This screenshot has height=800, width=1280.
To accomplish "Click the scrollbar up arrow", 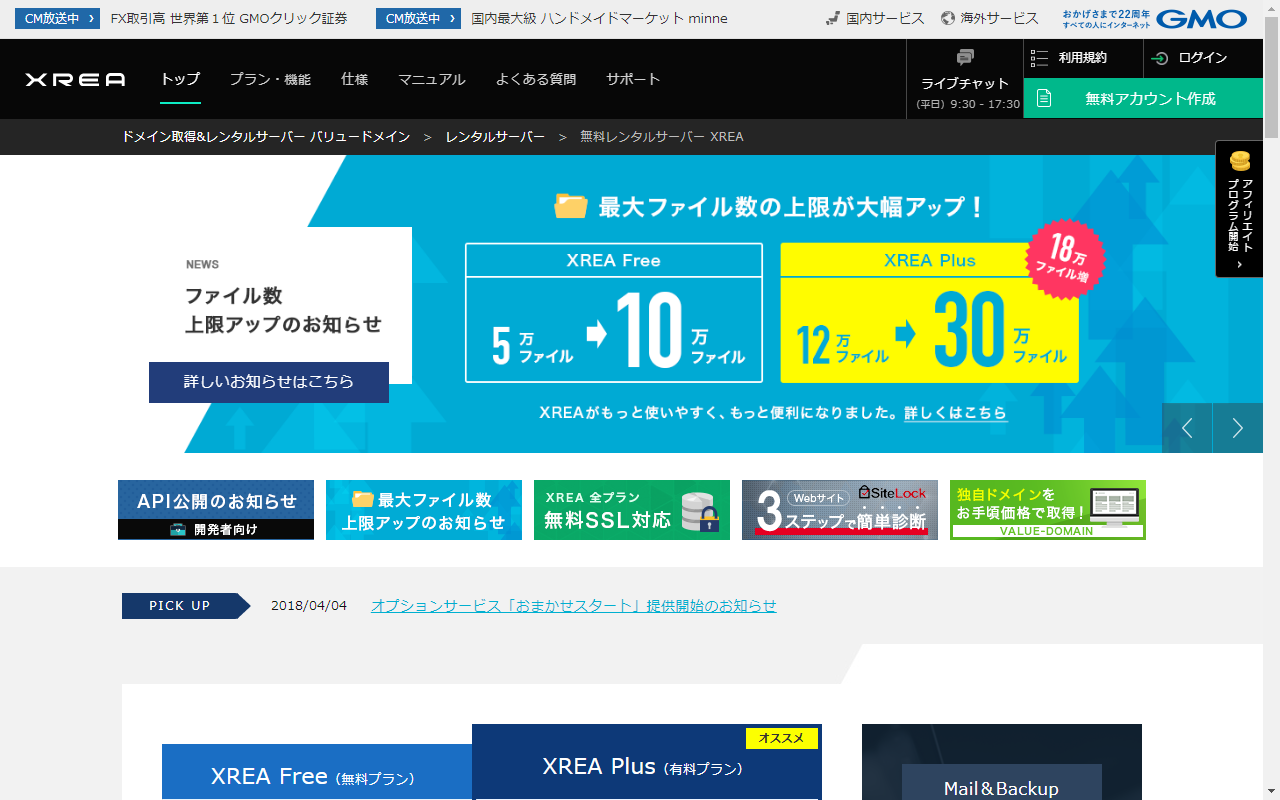I will (x=1272, y=8).
